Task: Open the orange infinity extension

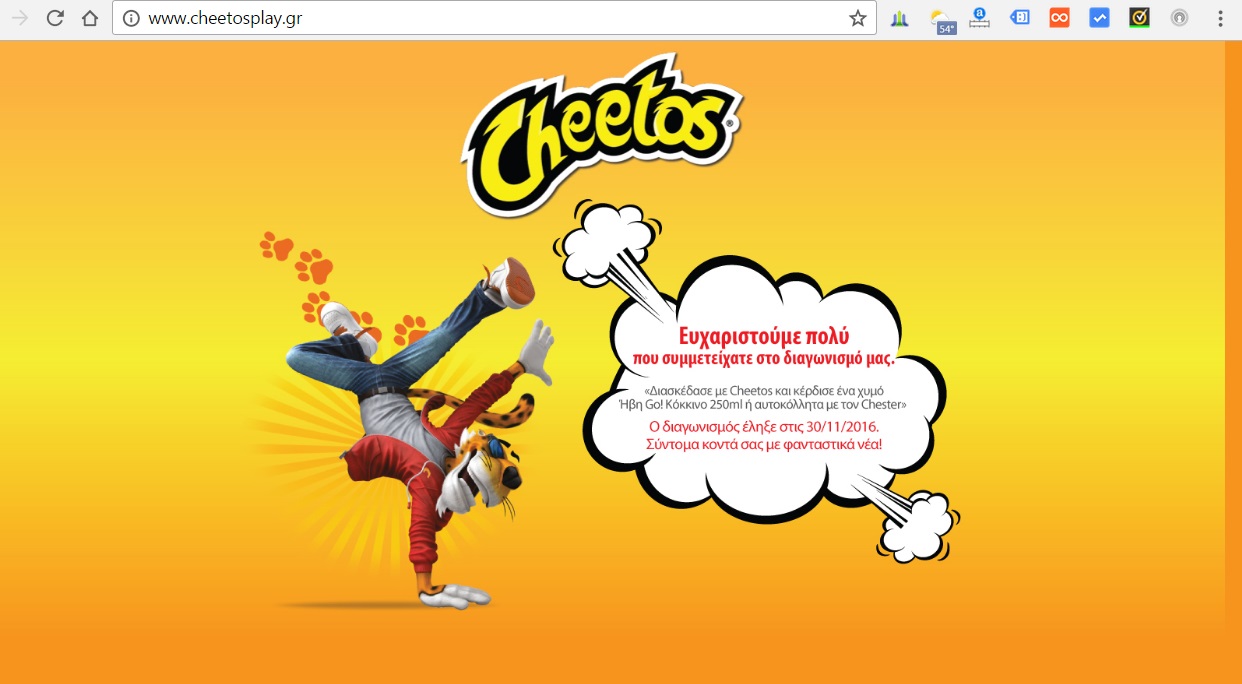Action: tap(1059, 18)
